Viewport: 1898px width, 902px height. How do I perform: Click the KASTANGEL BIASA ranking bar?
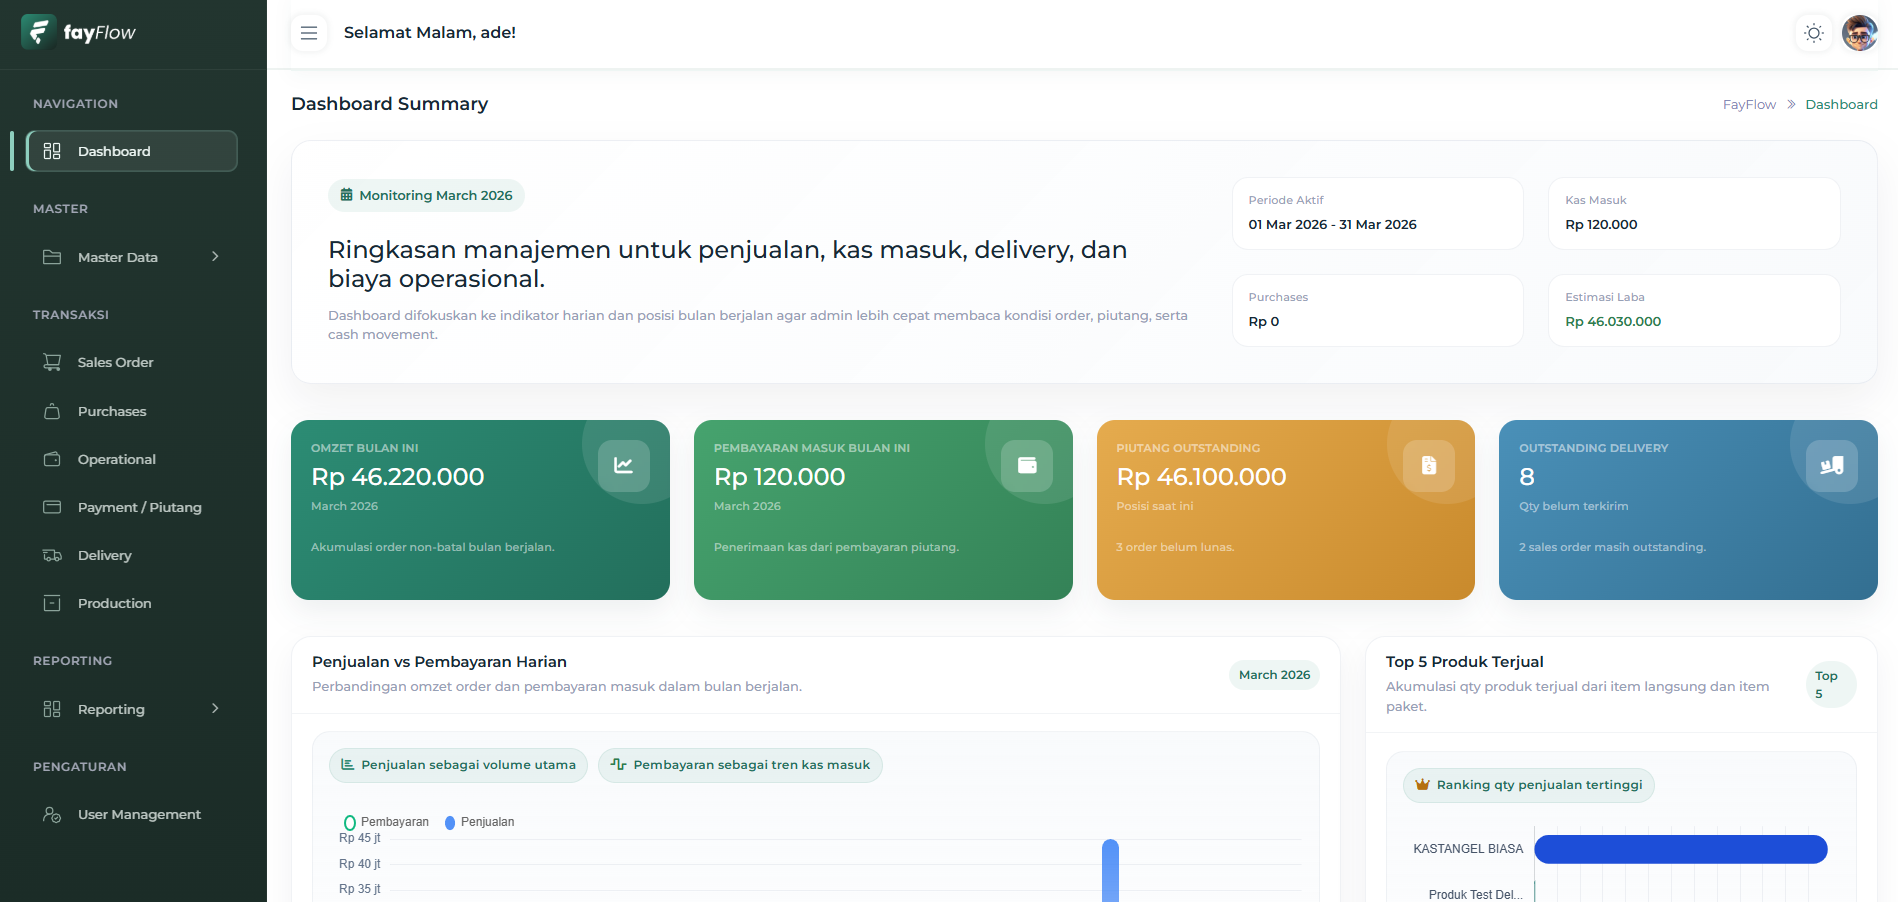click(1681, 849)
